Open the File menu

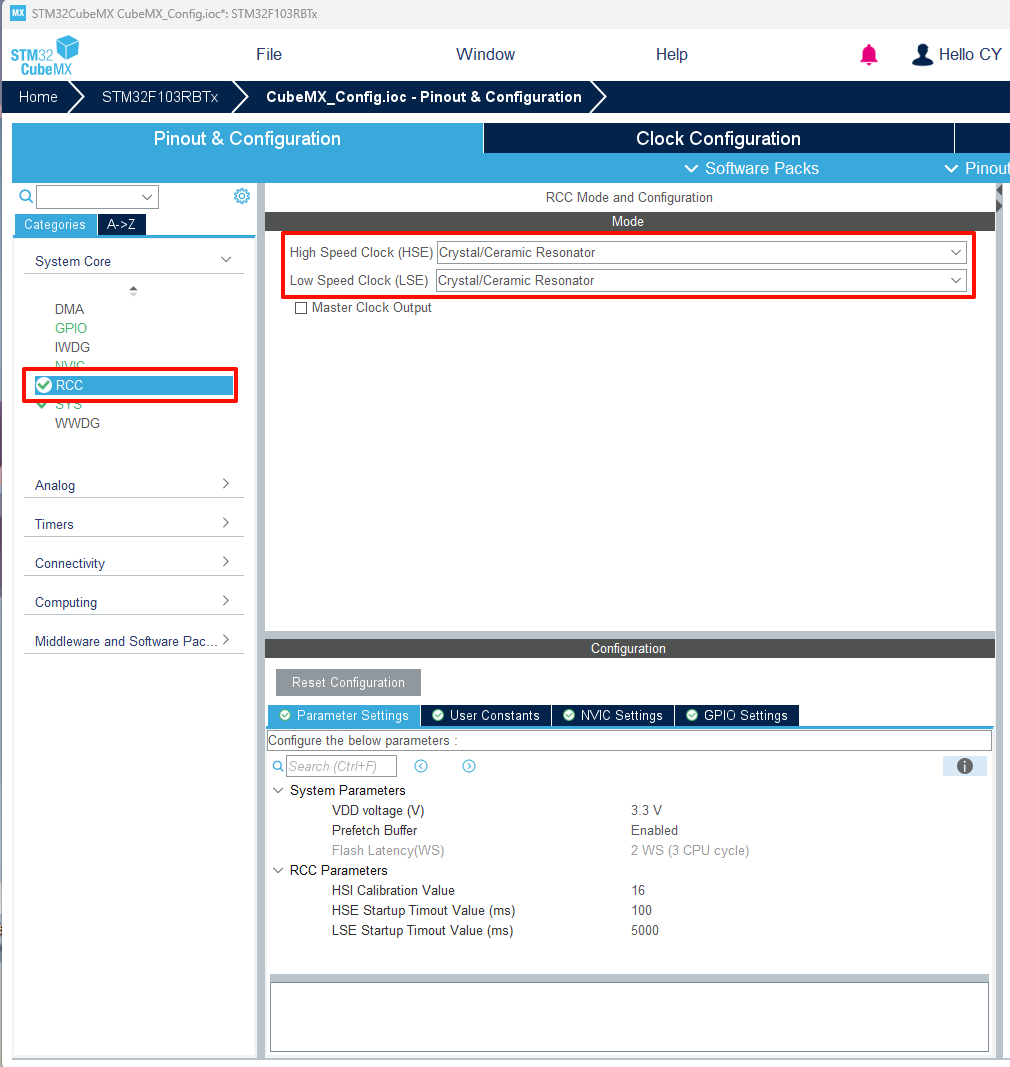[269, 55]
